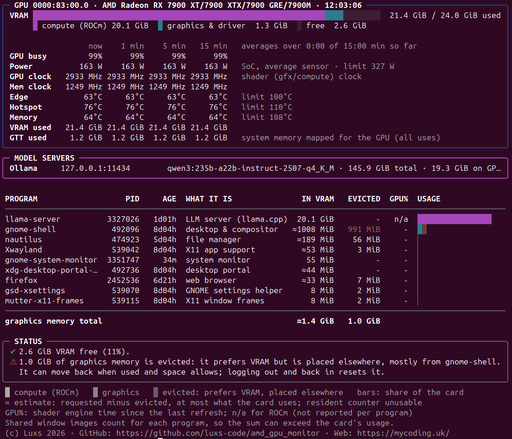Click the 'GTT used' row label
Screen dimensions: 512x439
[x=28, y=138]
